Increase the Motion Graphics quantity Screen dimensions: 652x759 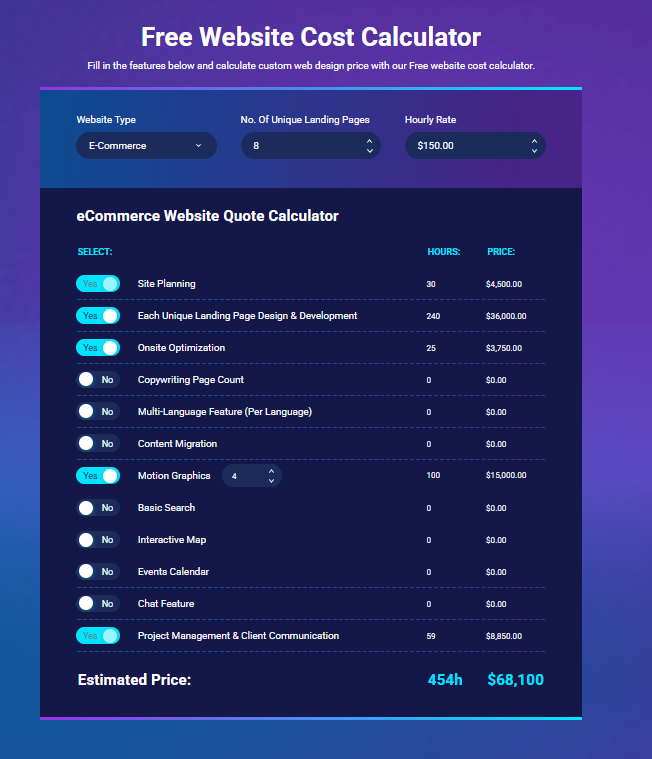tap(271, 471)
